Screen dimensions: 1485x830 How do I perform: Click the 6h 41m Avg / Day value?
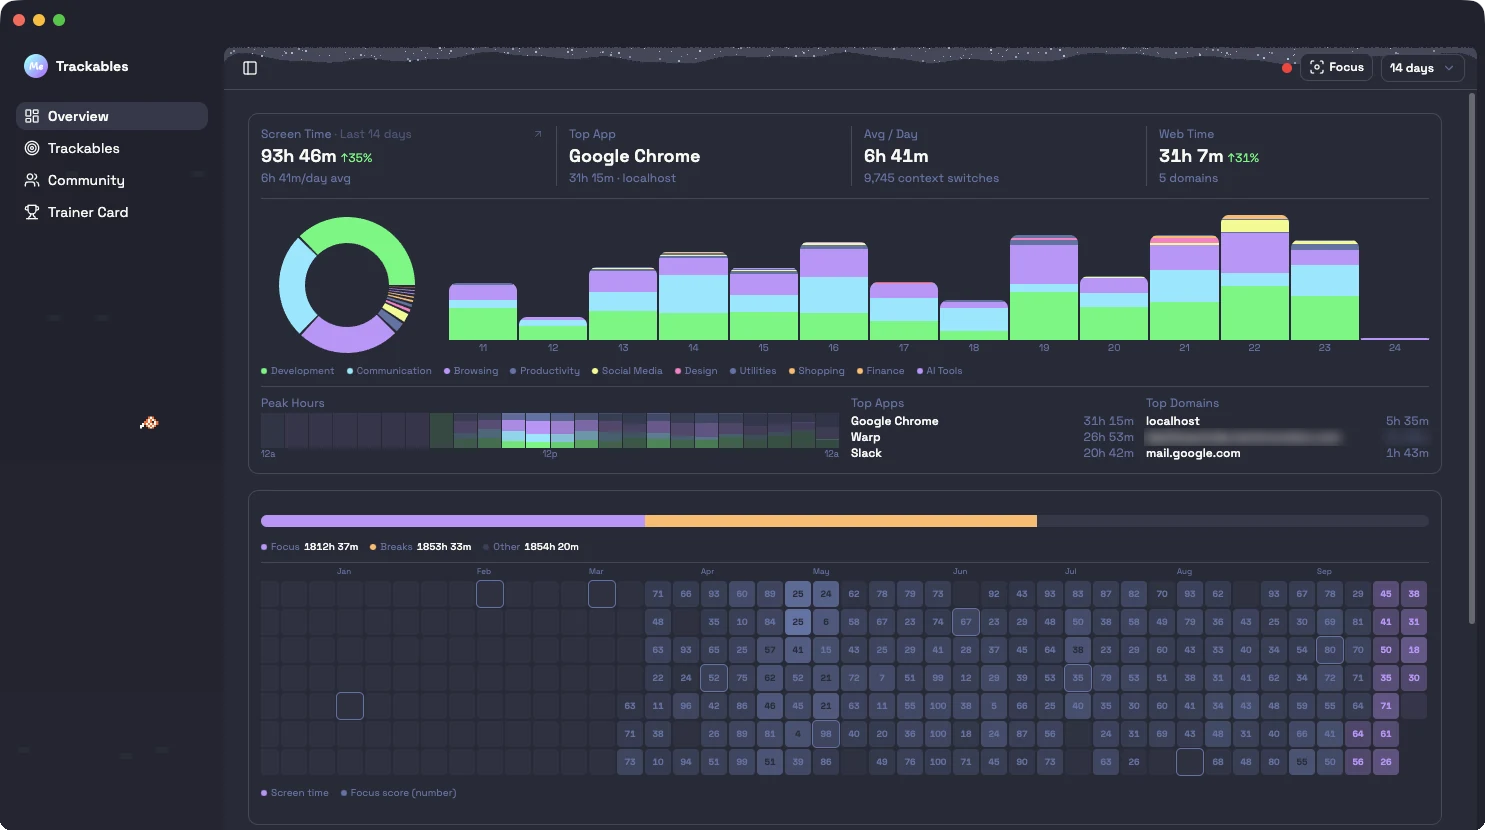896,156
